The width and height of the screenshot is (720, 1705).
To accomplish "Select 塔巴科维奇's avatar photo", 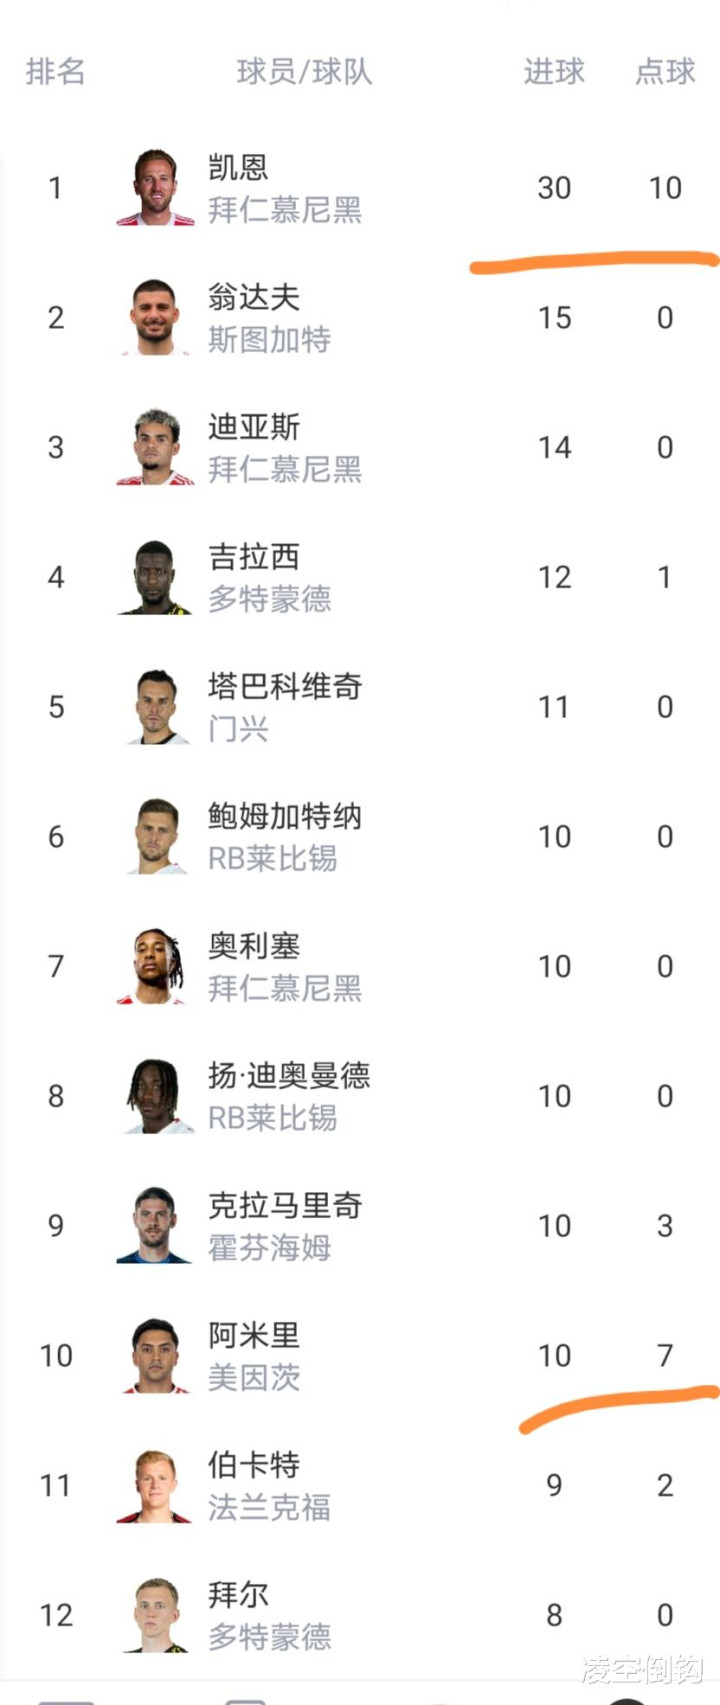I will (x=155, y=707).
